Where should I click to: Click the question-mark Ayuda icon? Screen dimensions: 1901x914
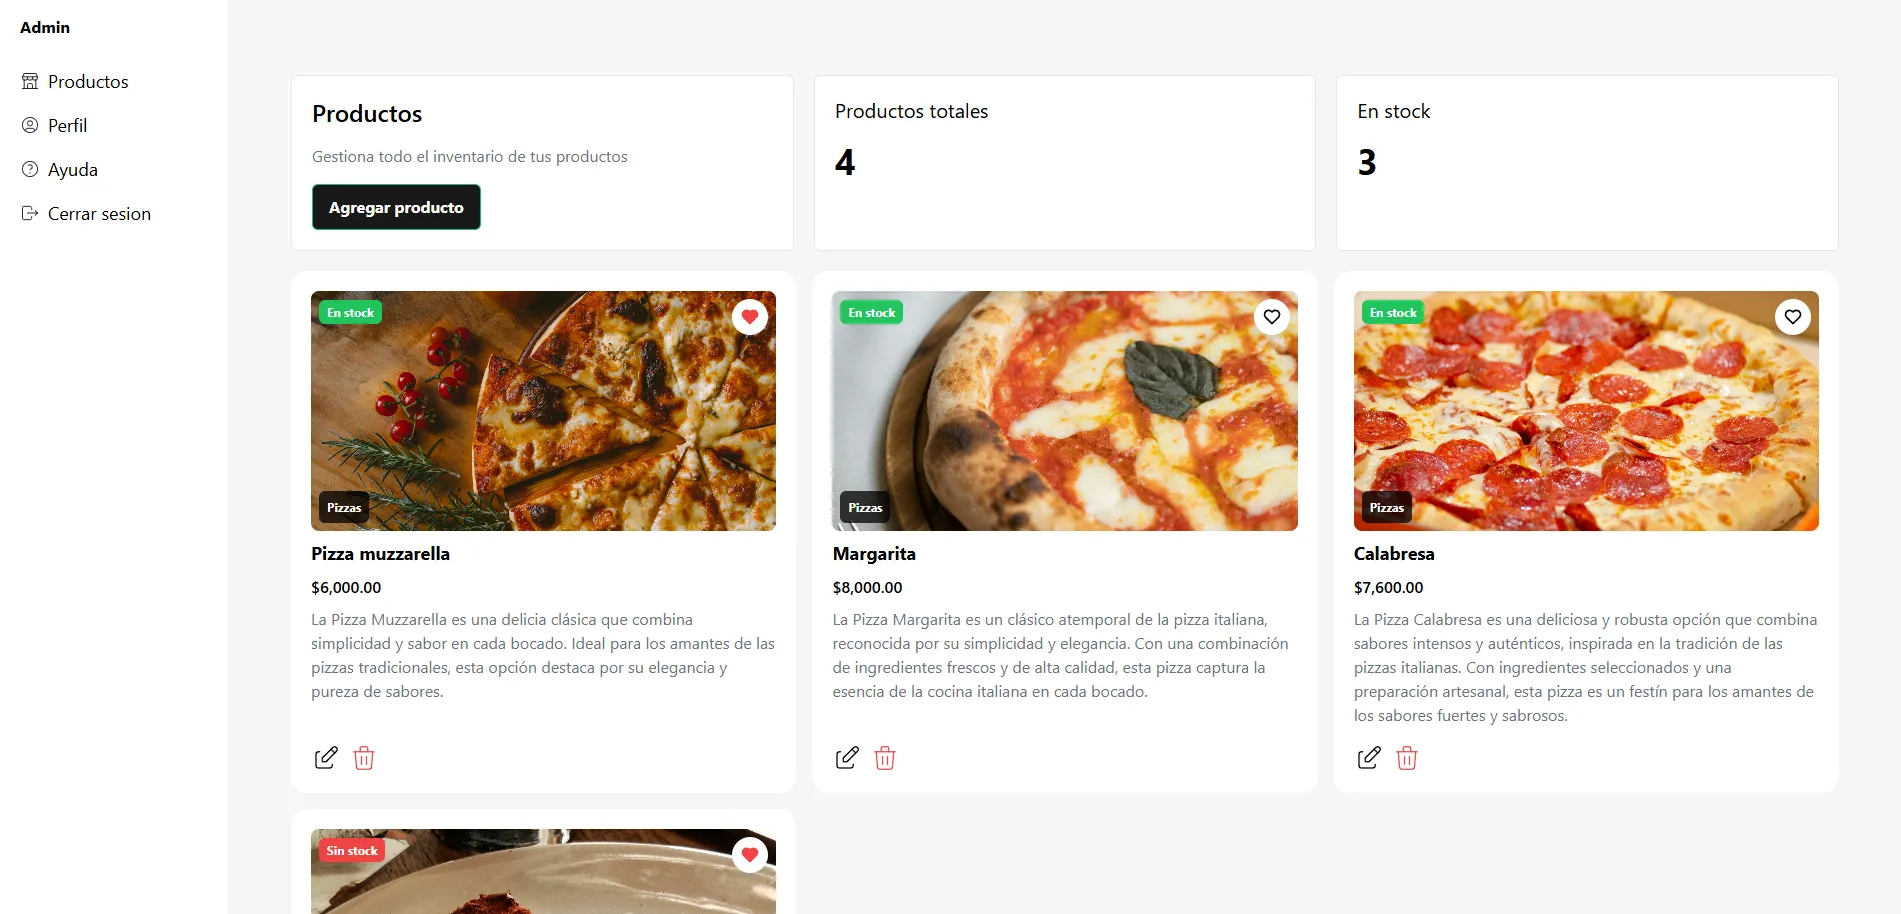pyautogui.click(x=30, y=170)
